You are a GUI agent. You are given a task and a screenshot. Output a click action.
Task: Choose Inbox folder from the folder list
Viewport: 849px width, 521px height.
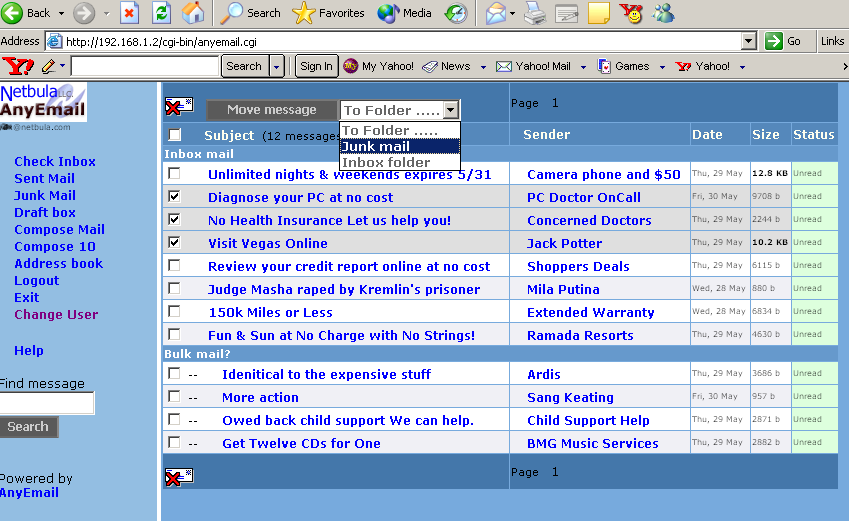coord(400,162)
